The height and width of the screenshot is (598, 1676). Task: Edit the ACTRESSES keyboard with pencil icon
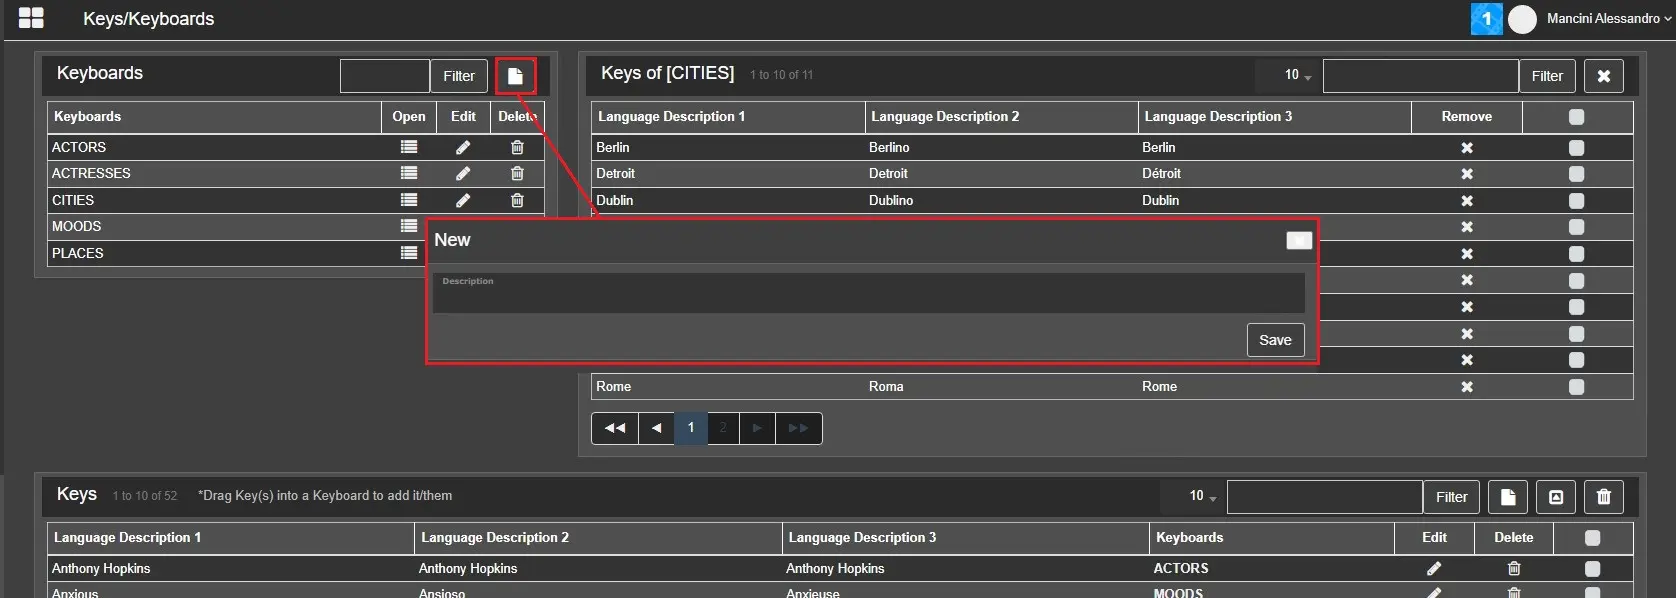[463, 173]
